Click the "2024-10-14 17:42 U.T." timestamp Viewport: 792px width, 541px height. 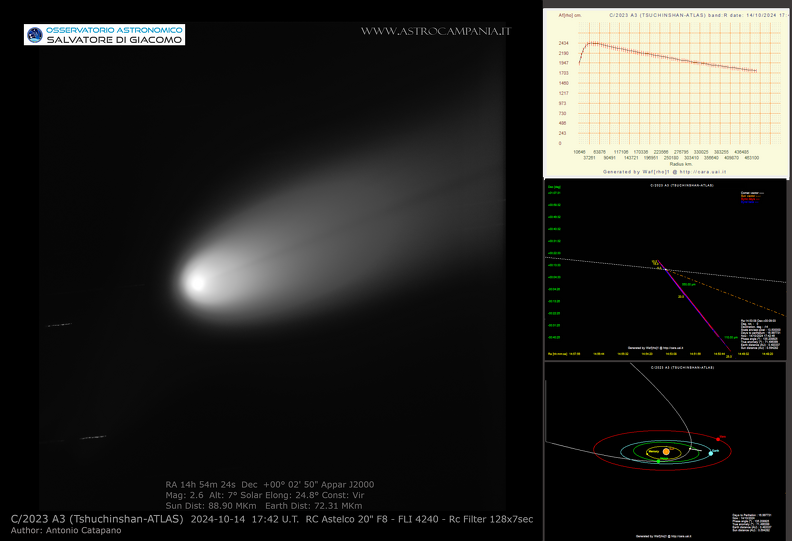pos(244,519)
